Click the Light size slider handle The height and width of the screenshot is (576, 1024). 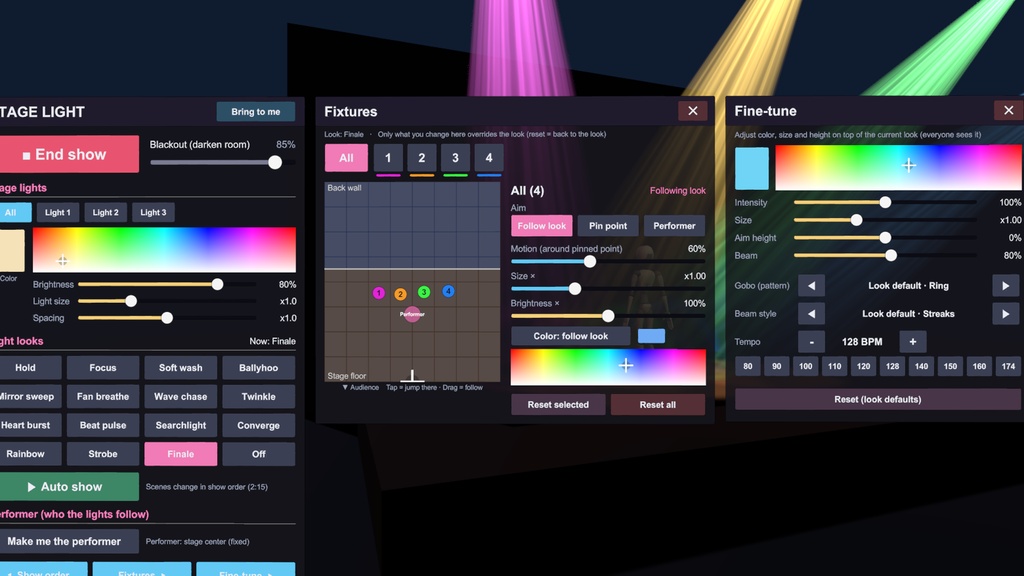pos(131,301)
